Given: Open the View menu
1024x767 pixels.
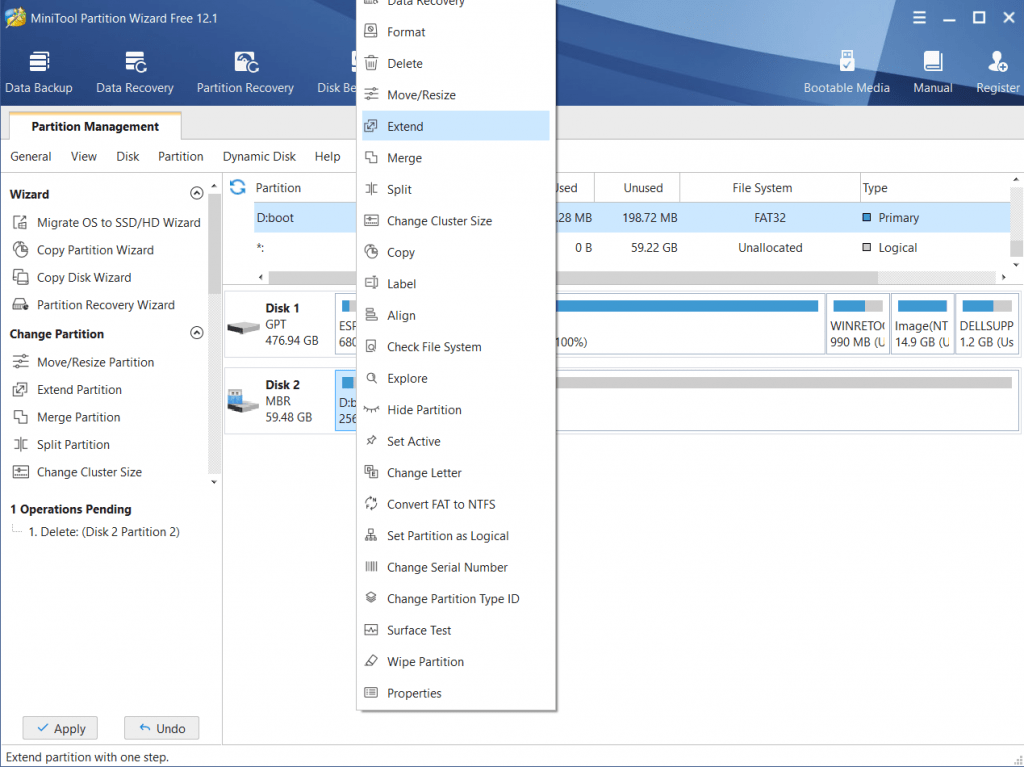Looking at the screenshot, I should tap(84, 156).
